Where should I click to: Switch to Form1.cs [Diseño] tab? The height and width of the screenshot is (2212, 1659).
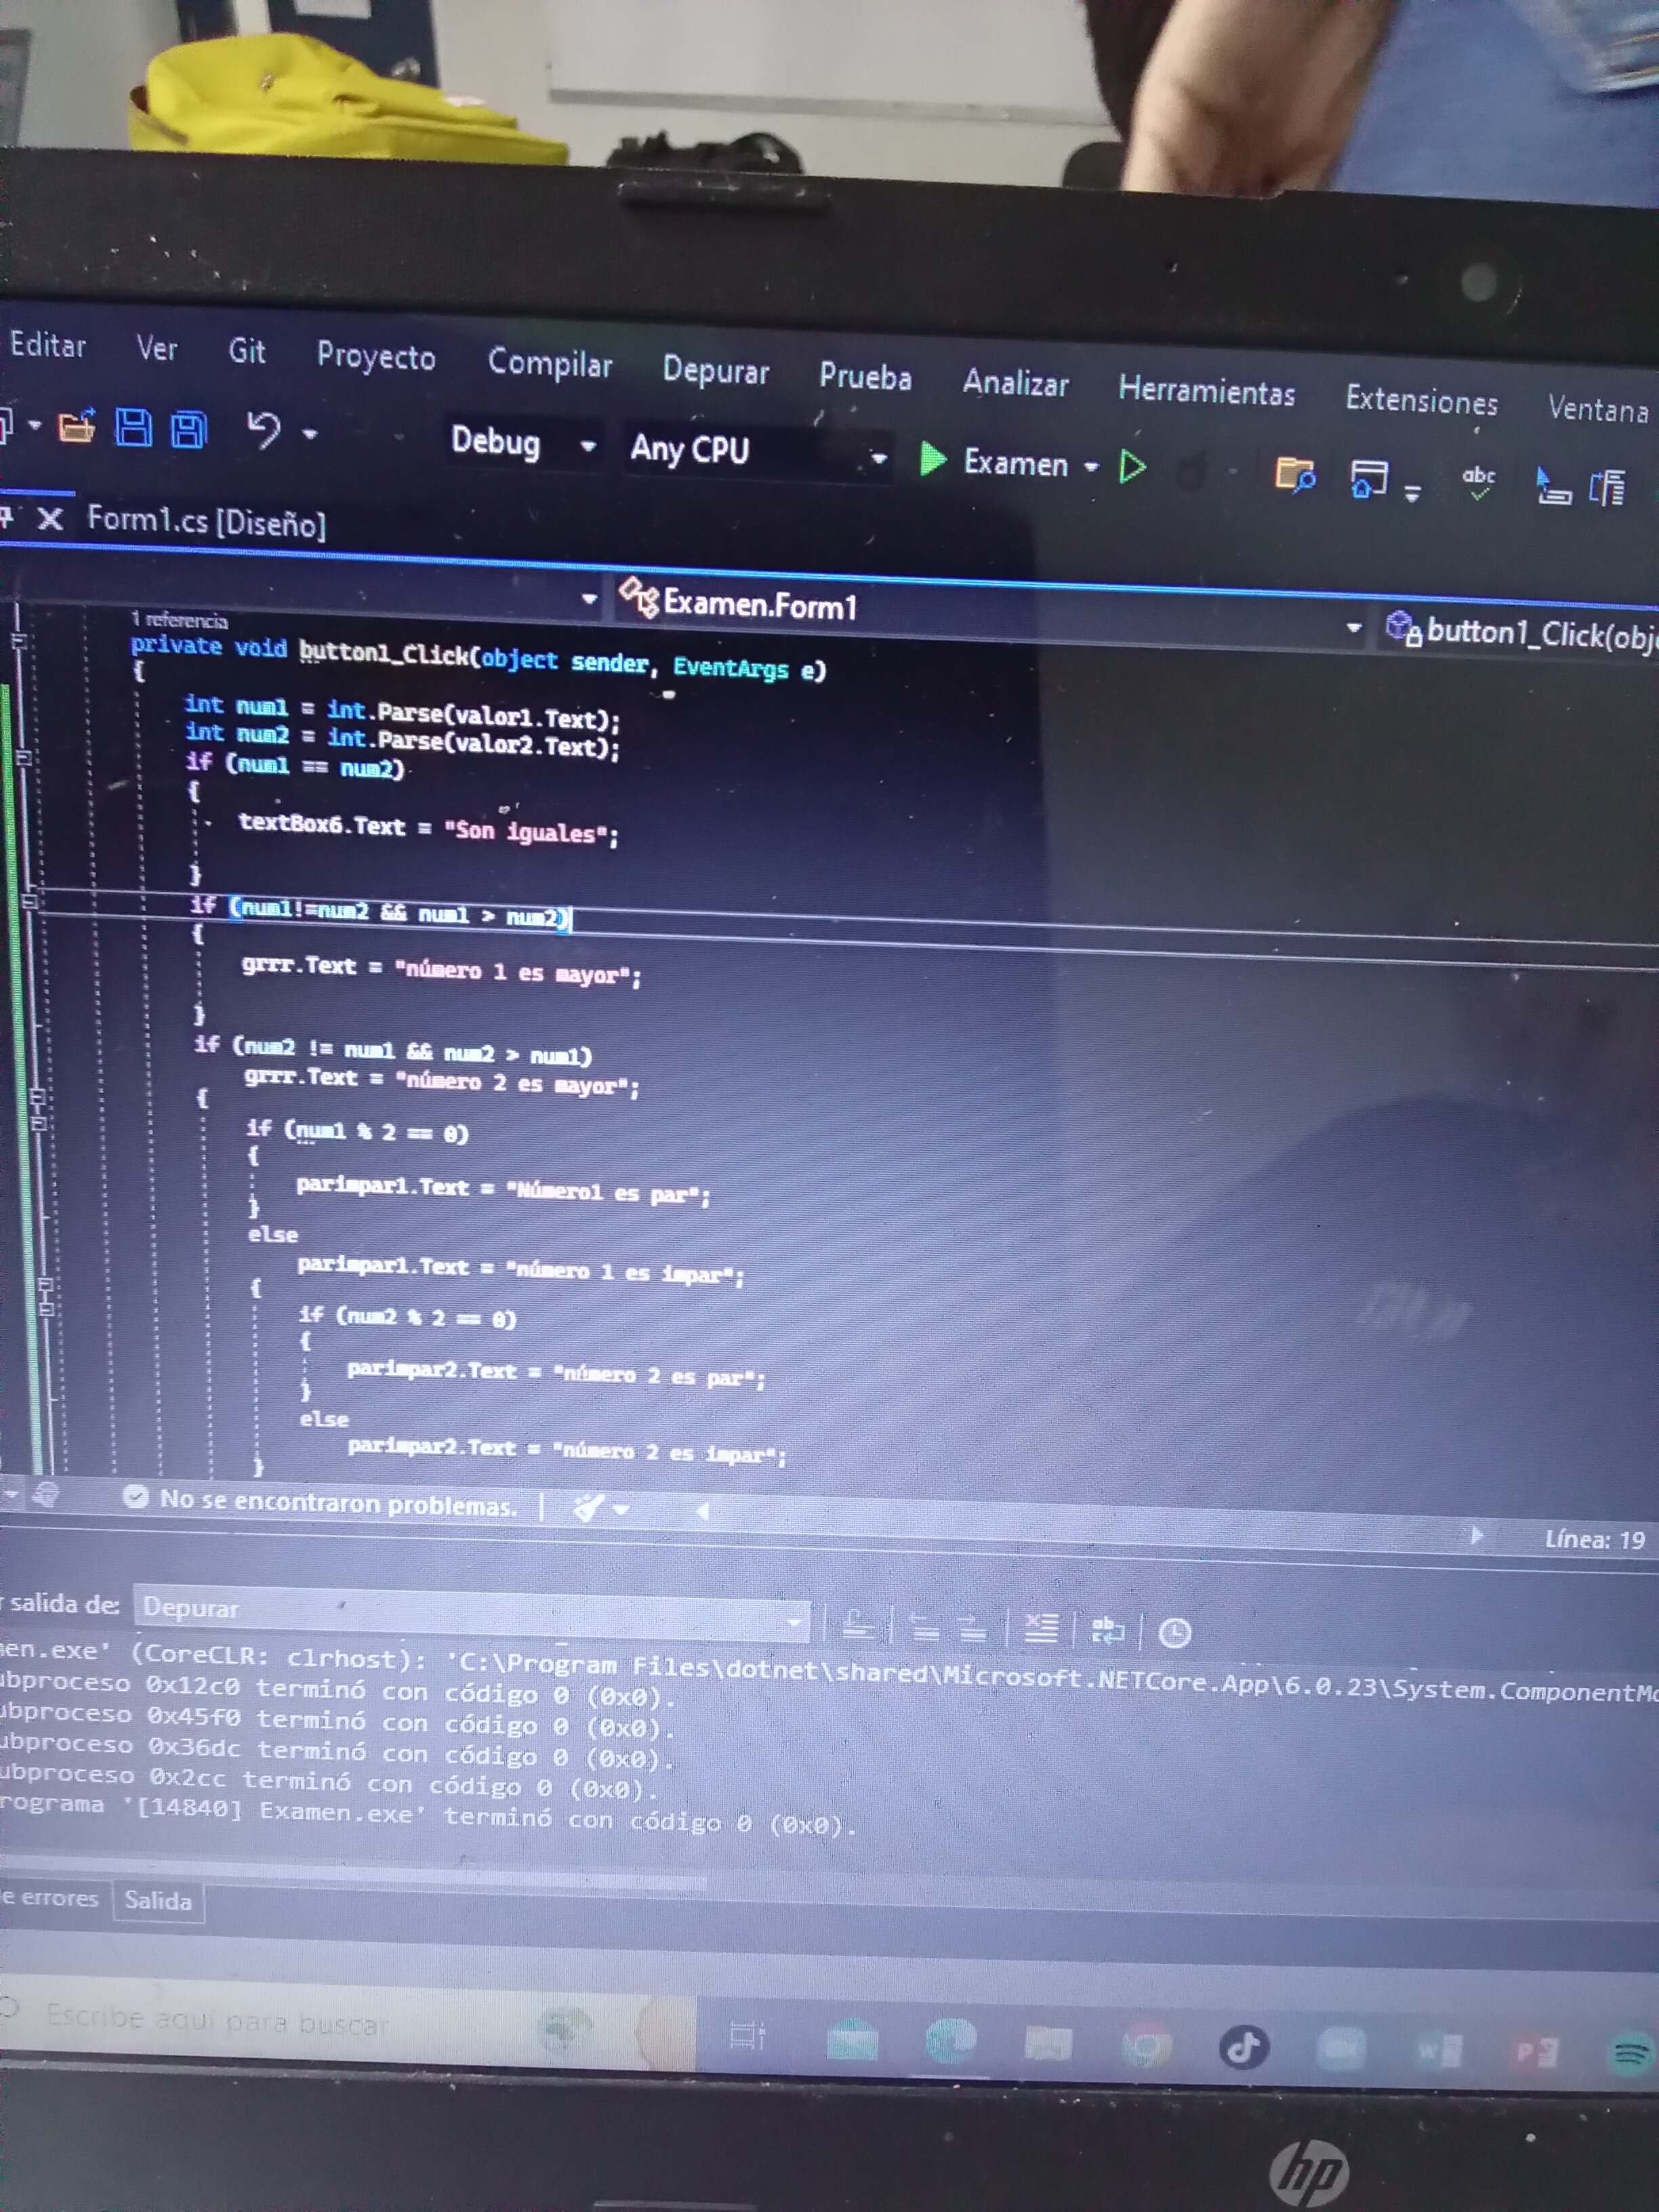coord(206,521)
